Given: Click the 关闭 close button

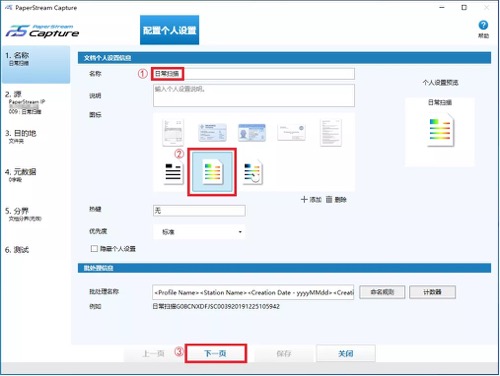Looking at the screenshot, I should pos(346,353).
